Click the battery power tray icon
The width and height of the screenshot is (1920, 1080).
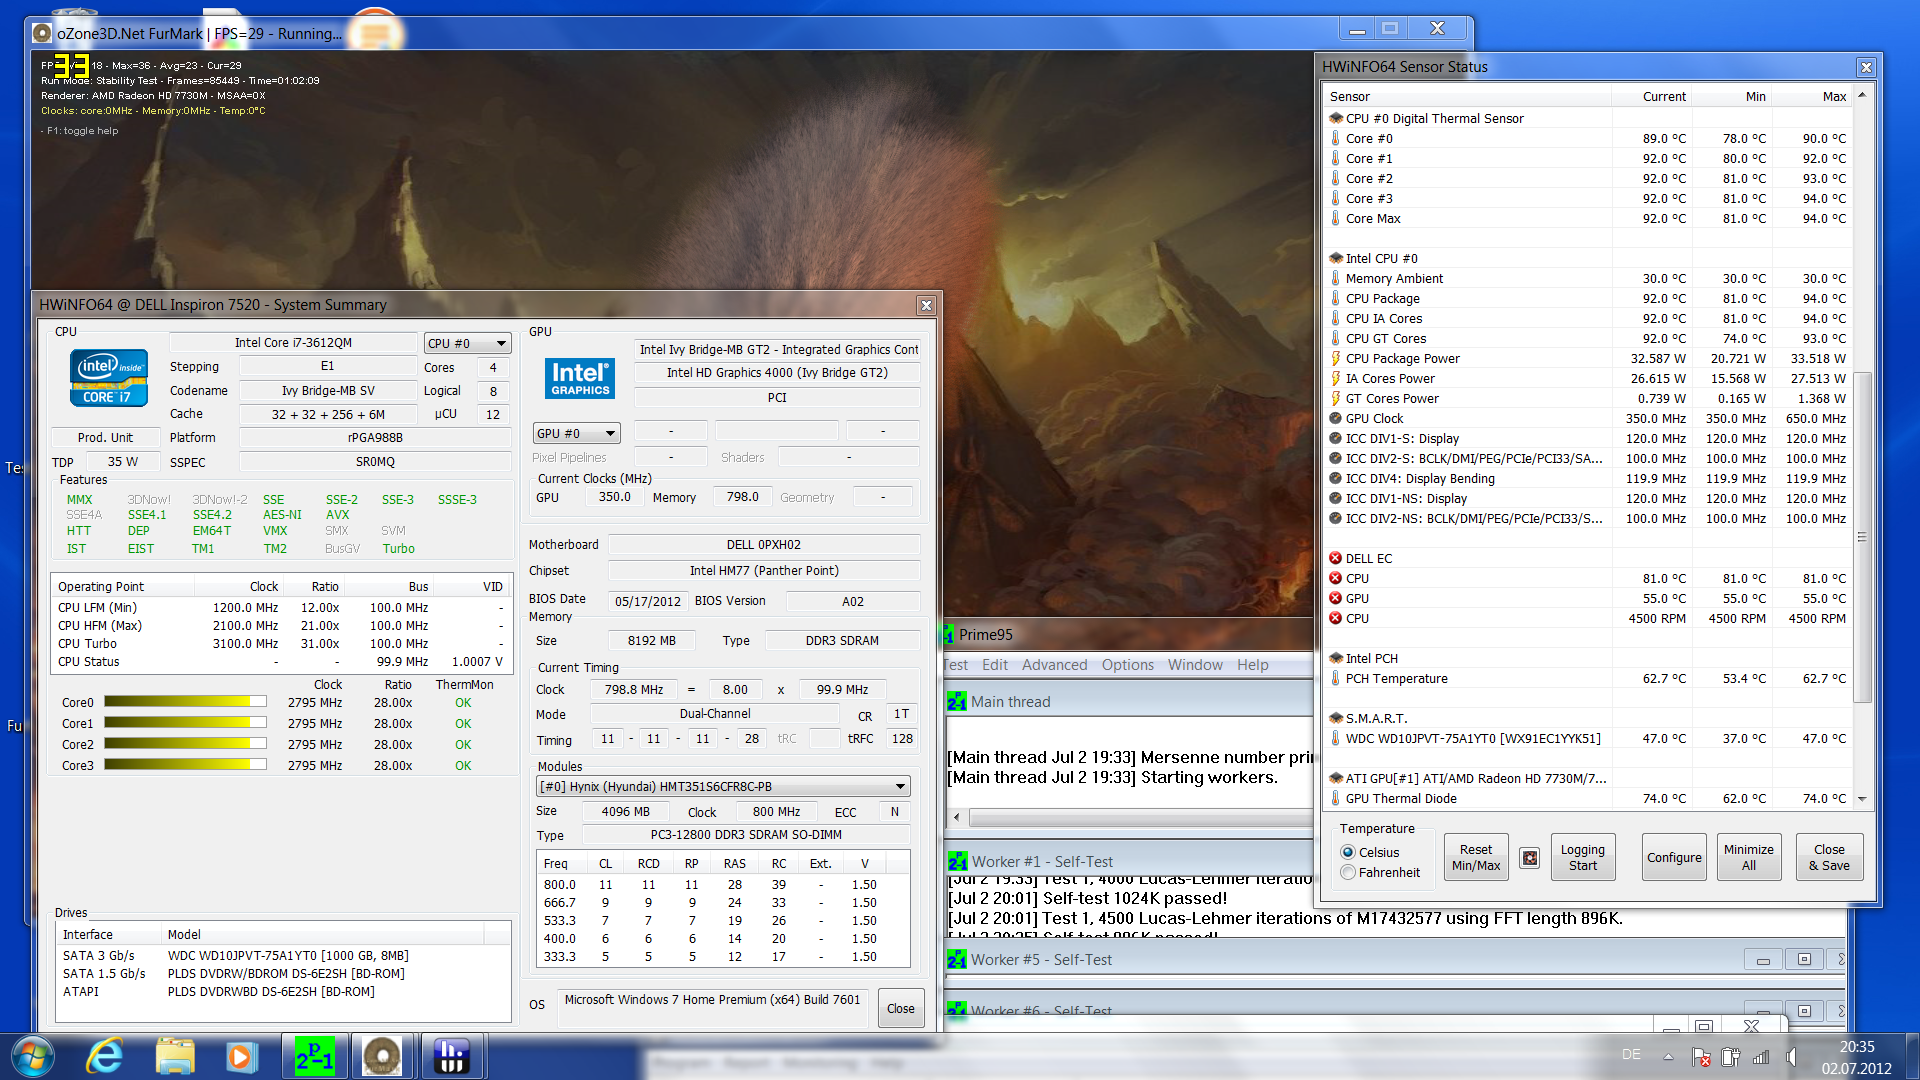point(1731,1056)
